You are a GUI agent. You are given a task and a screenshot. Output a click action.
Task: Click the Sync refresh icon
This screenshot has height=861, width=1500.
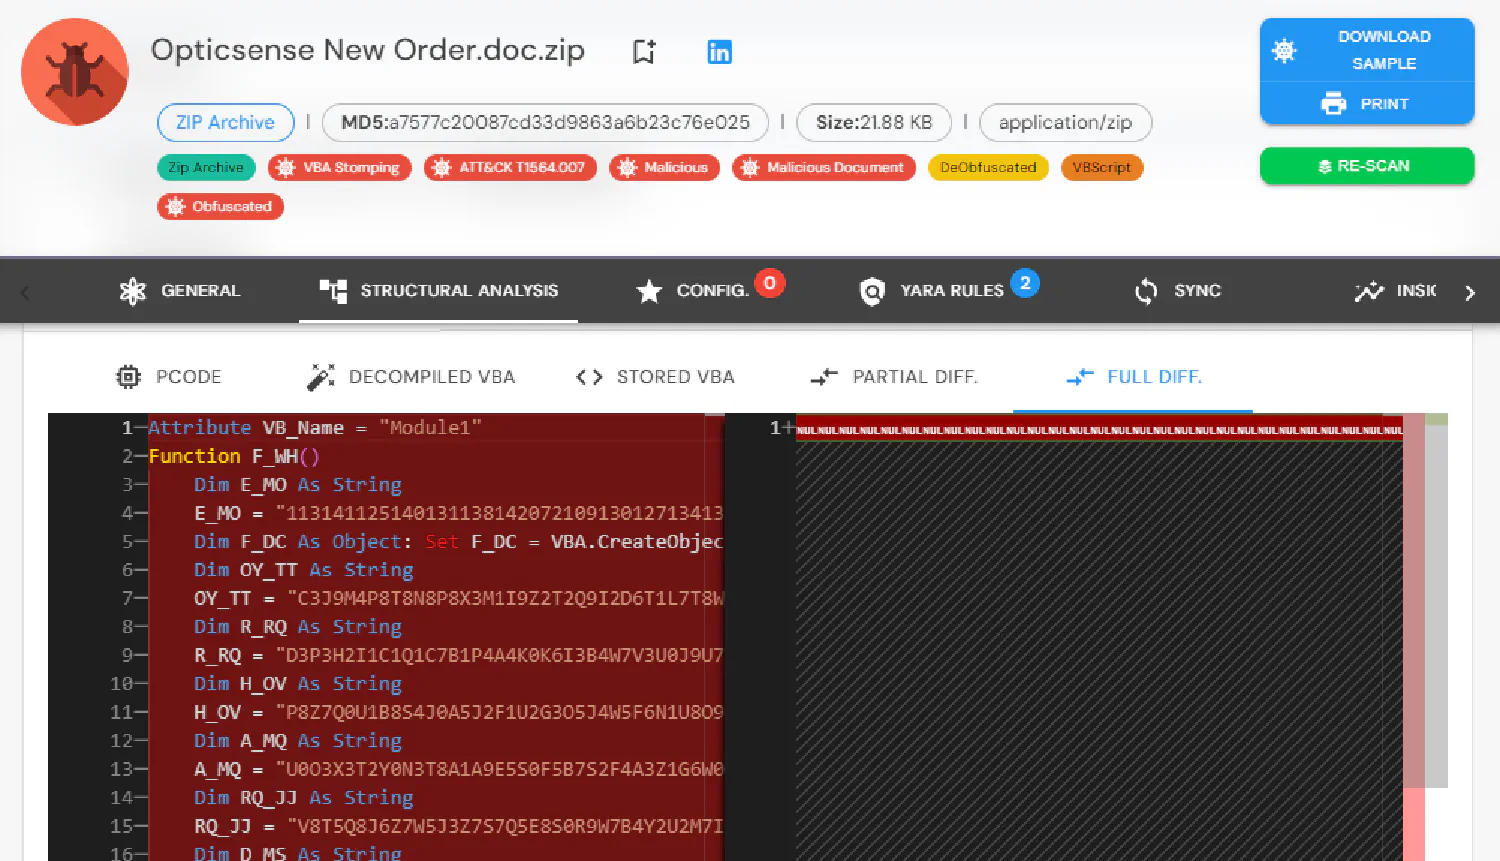(x=1145, y=291)
